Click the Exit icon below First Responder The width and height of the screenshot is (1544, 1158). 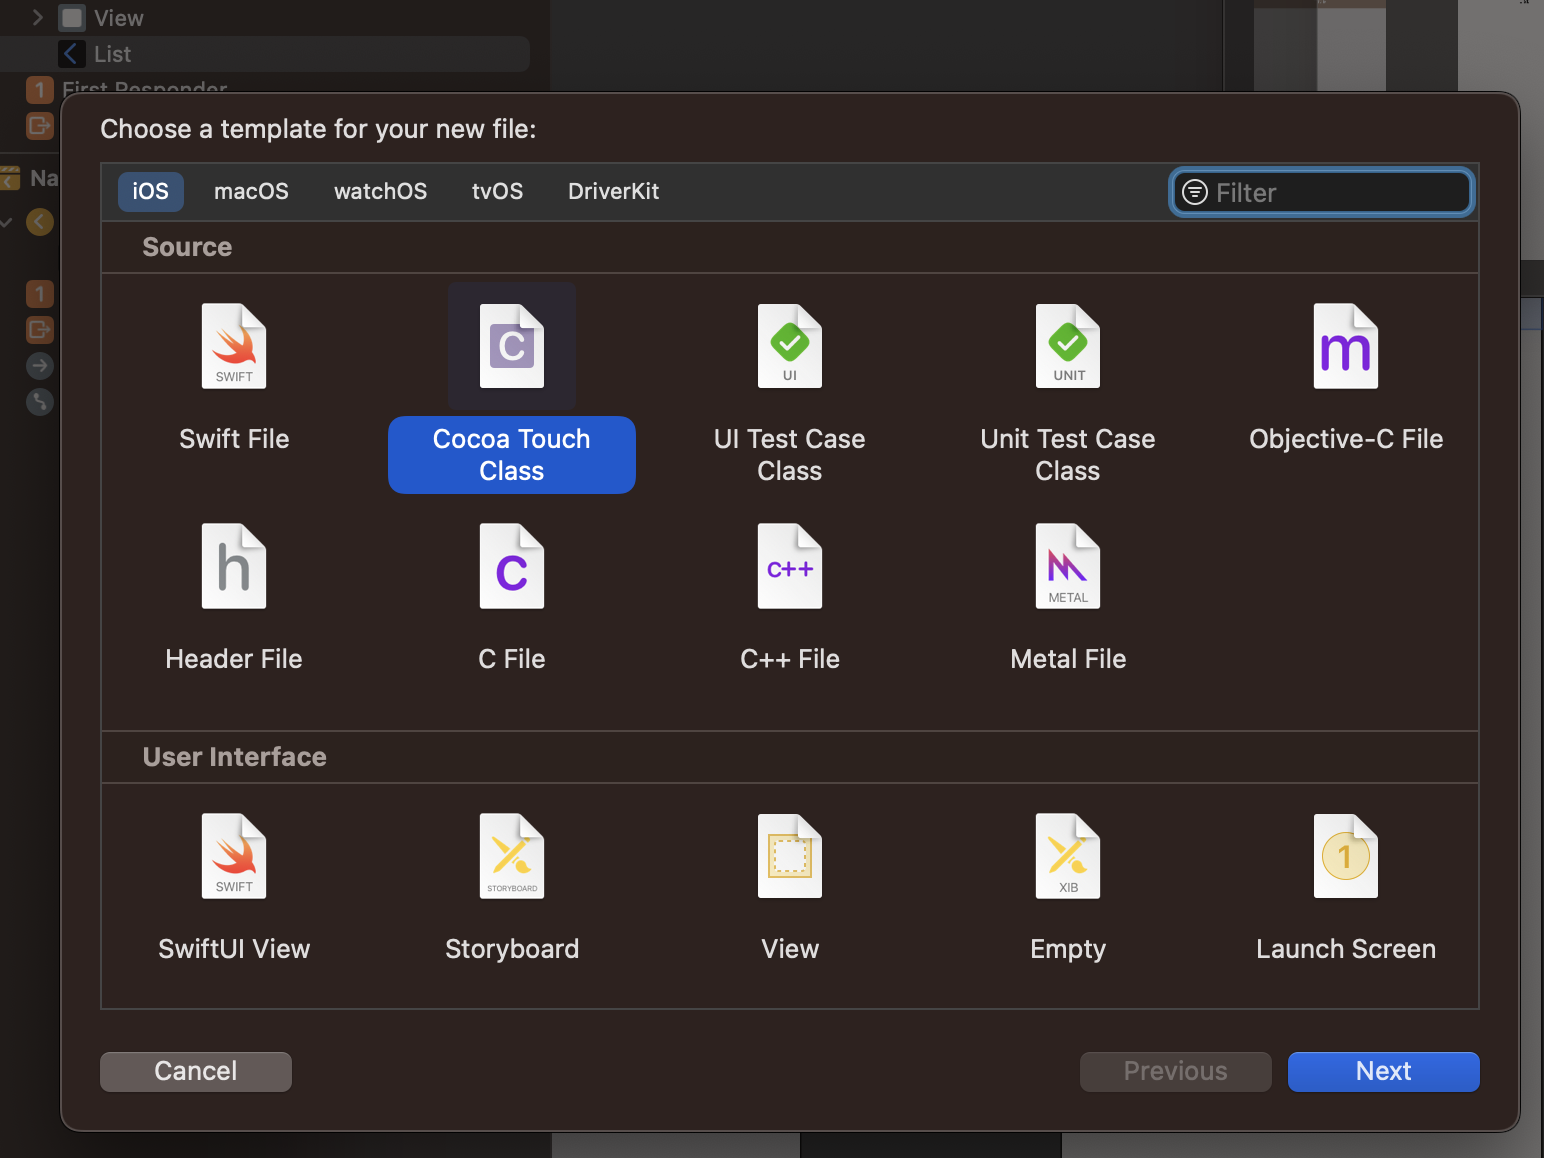click(39, 126)
